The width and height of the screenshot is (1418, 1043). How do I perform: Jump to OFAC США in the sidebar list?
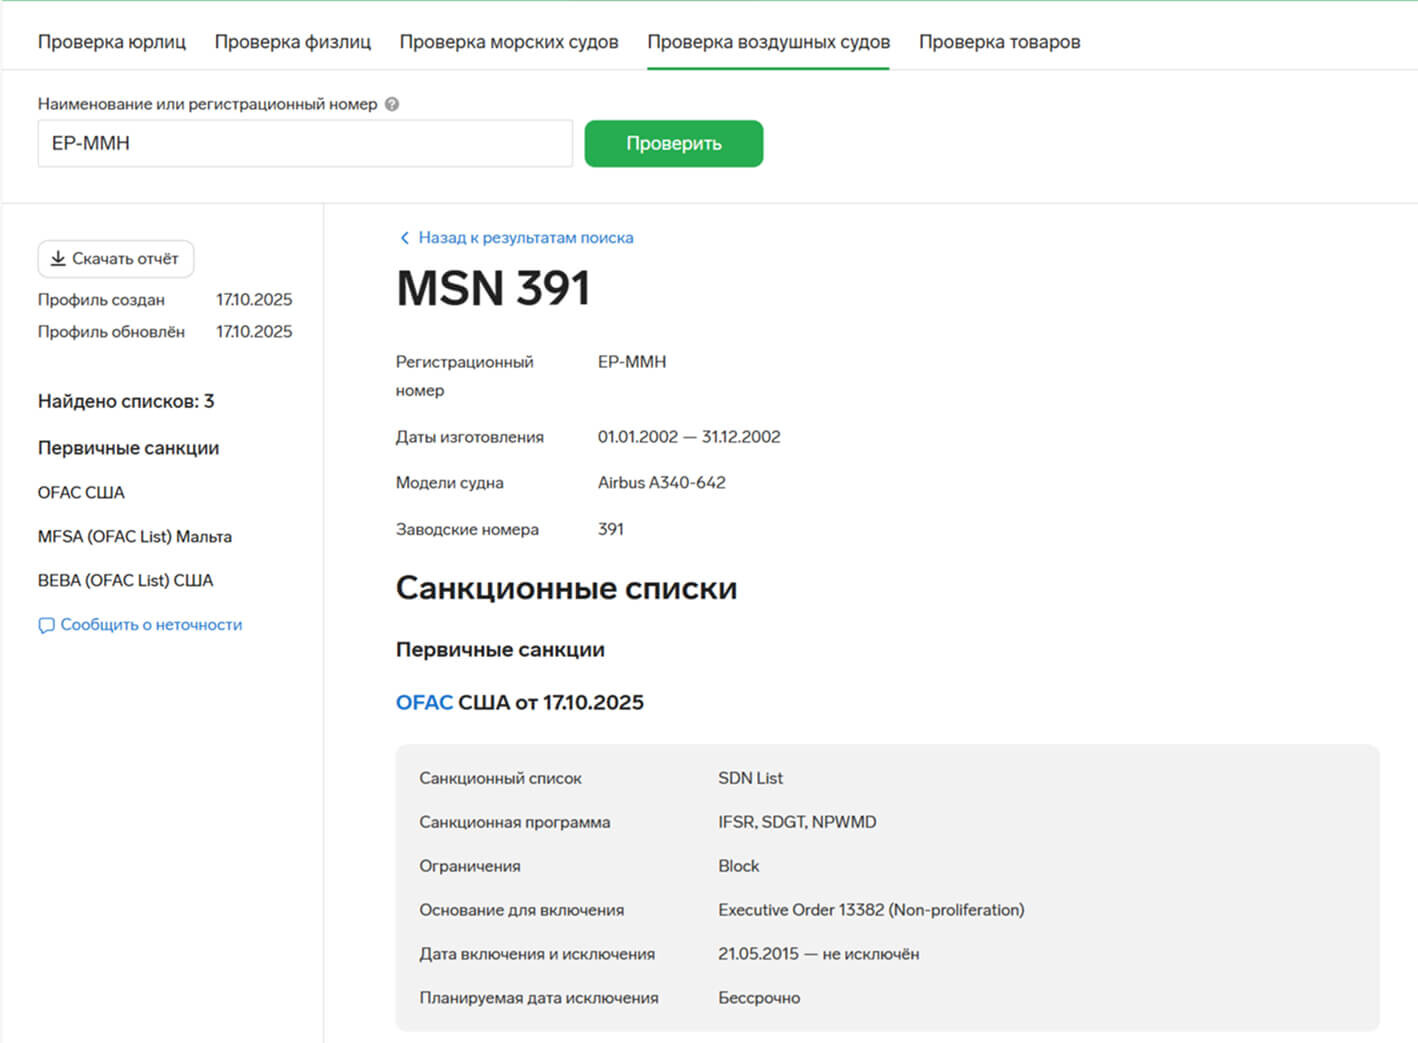(x=81, y=493)
